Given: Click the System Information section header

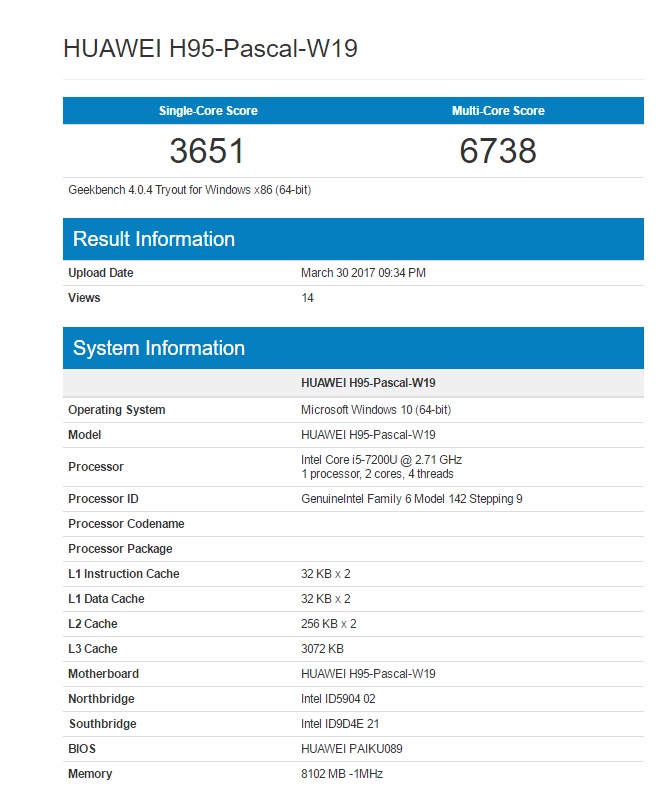Looking at the screenshot, I should (x=159, y=348).
